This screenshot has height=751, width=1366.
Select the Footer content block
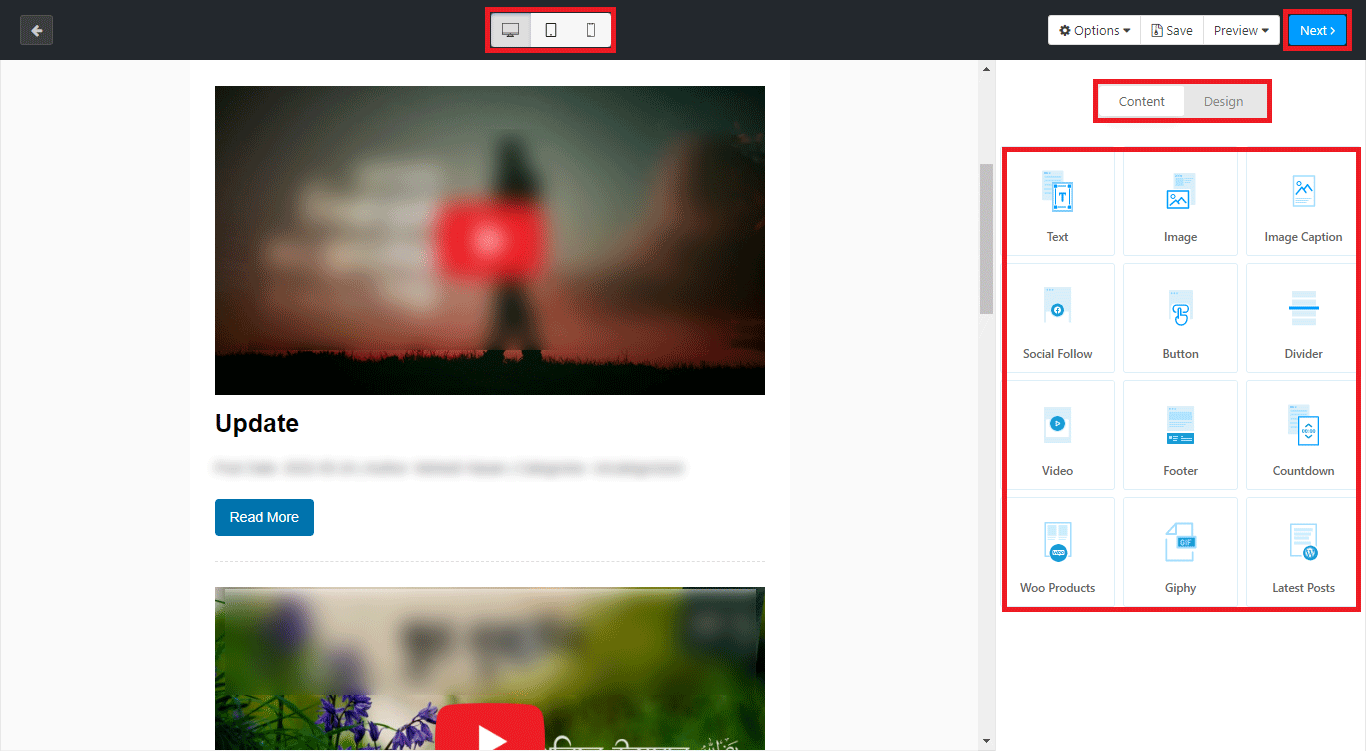point(1180,435)
